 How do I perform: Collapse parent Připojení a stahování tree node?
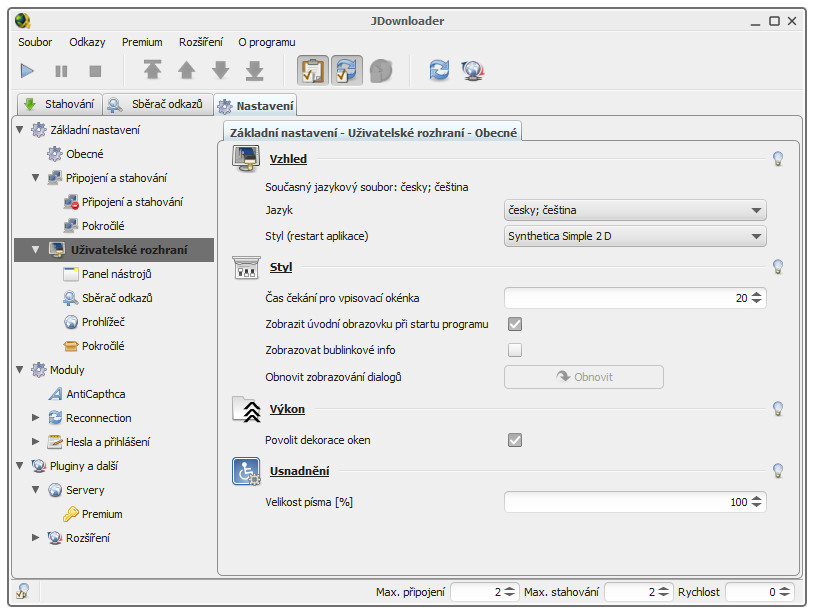click(x=35, y=178)
